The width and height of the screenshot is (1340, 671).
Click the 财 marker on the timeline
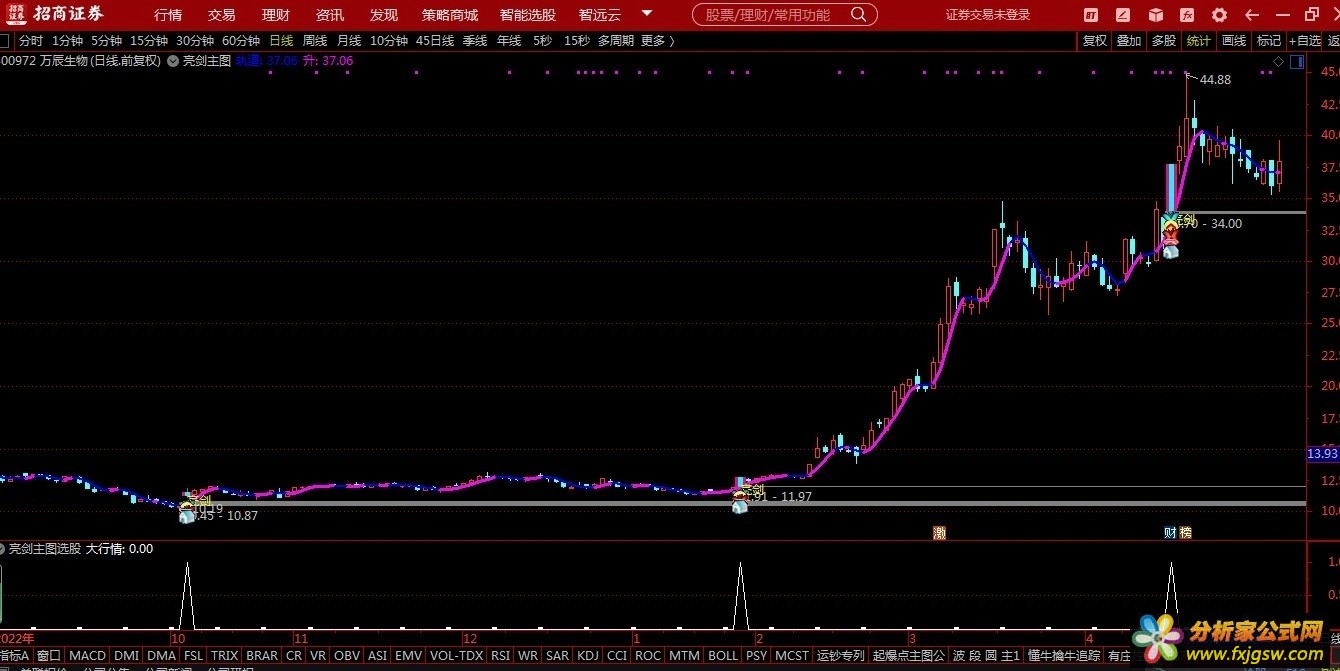(1170, 533)
